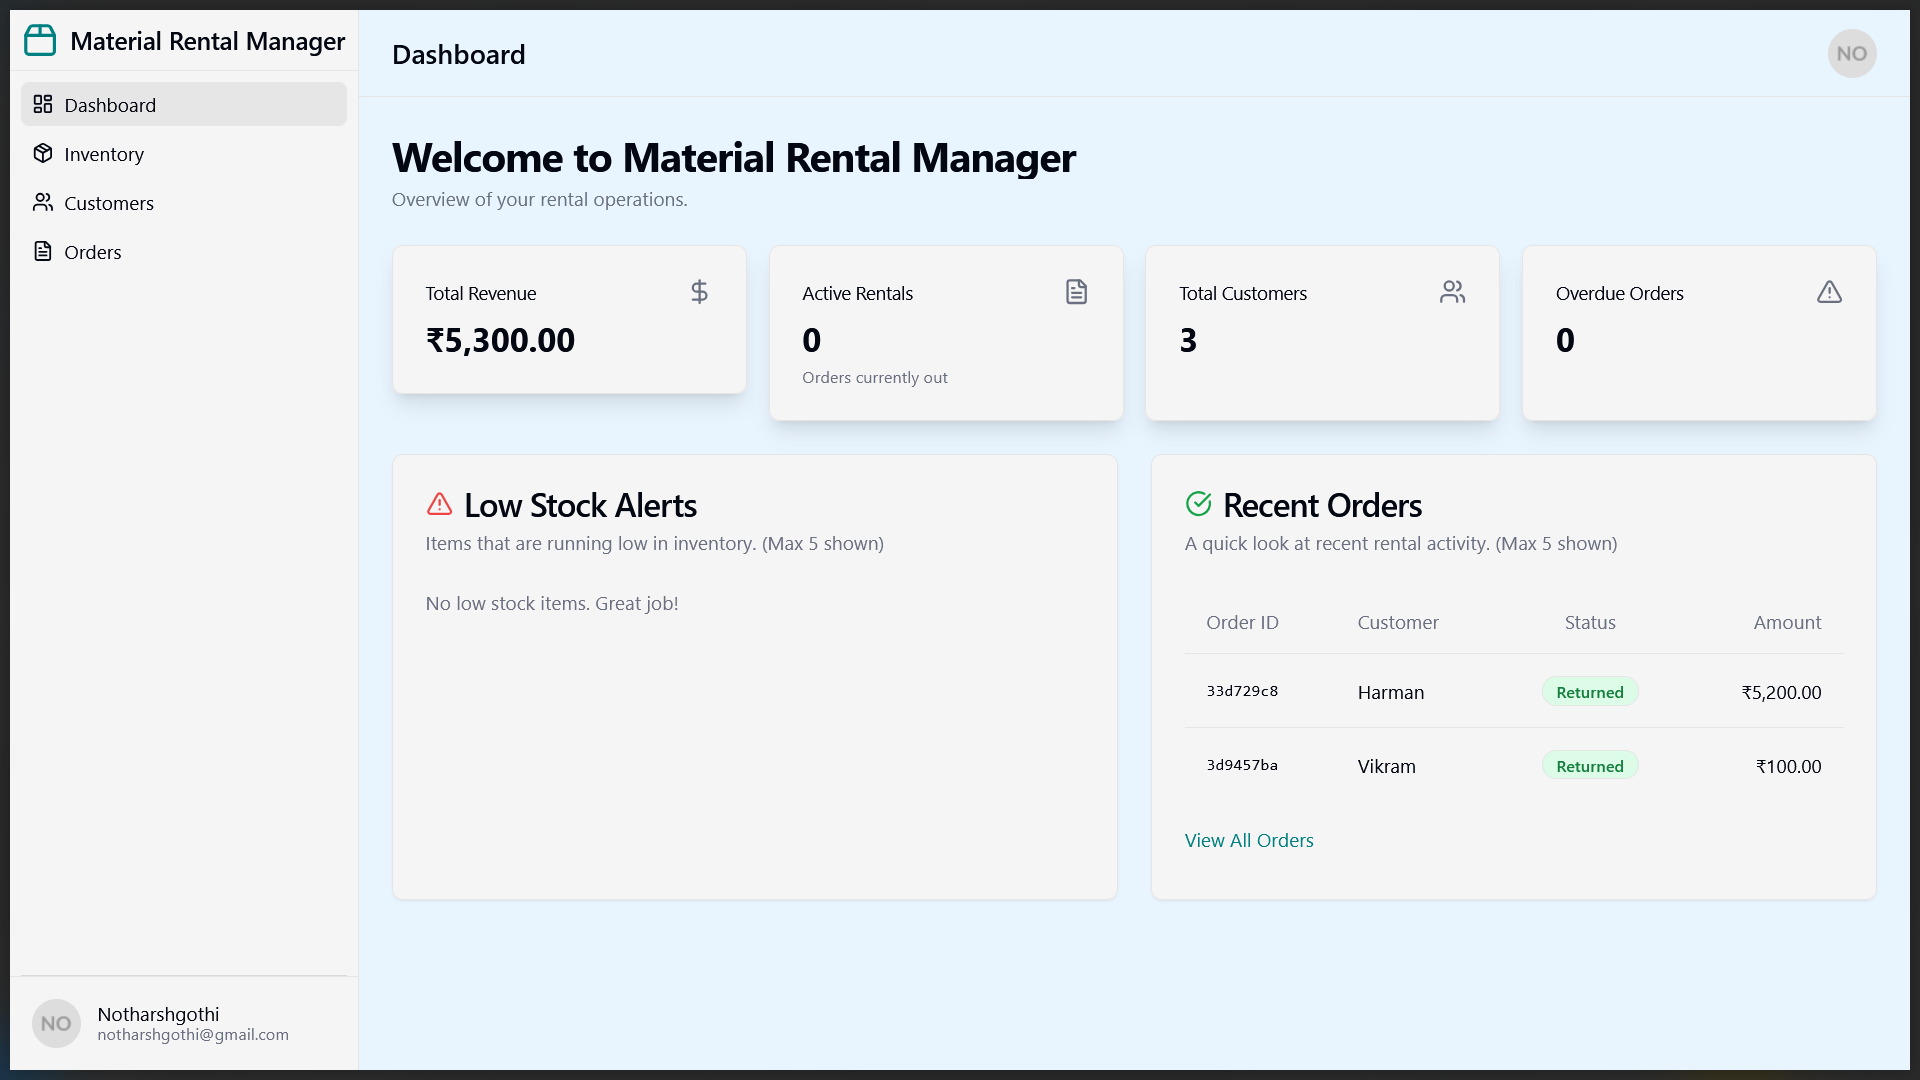
Task: Click the Status column header
Action: coord(1590,622)
